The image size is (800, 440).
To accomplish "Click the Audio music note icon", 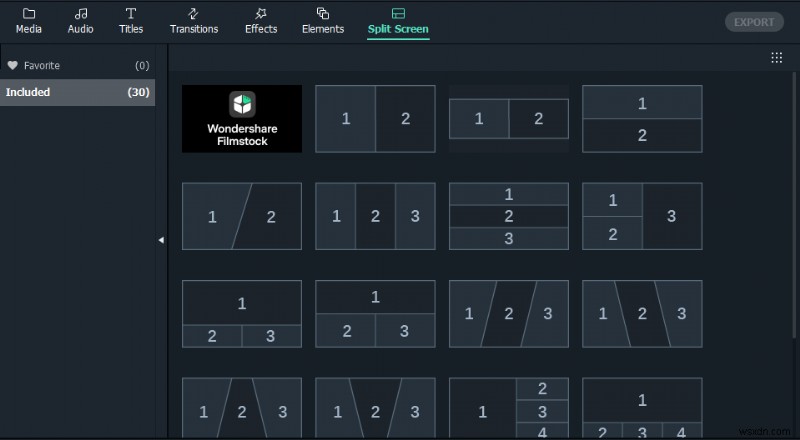I will (81, 13).
